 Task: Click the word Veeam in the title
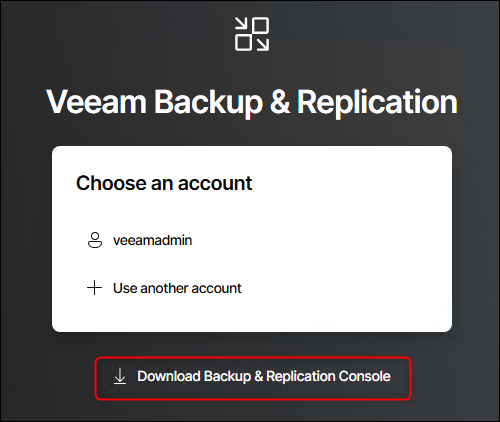click(96, 102)
